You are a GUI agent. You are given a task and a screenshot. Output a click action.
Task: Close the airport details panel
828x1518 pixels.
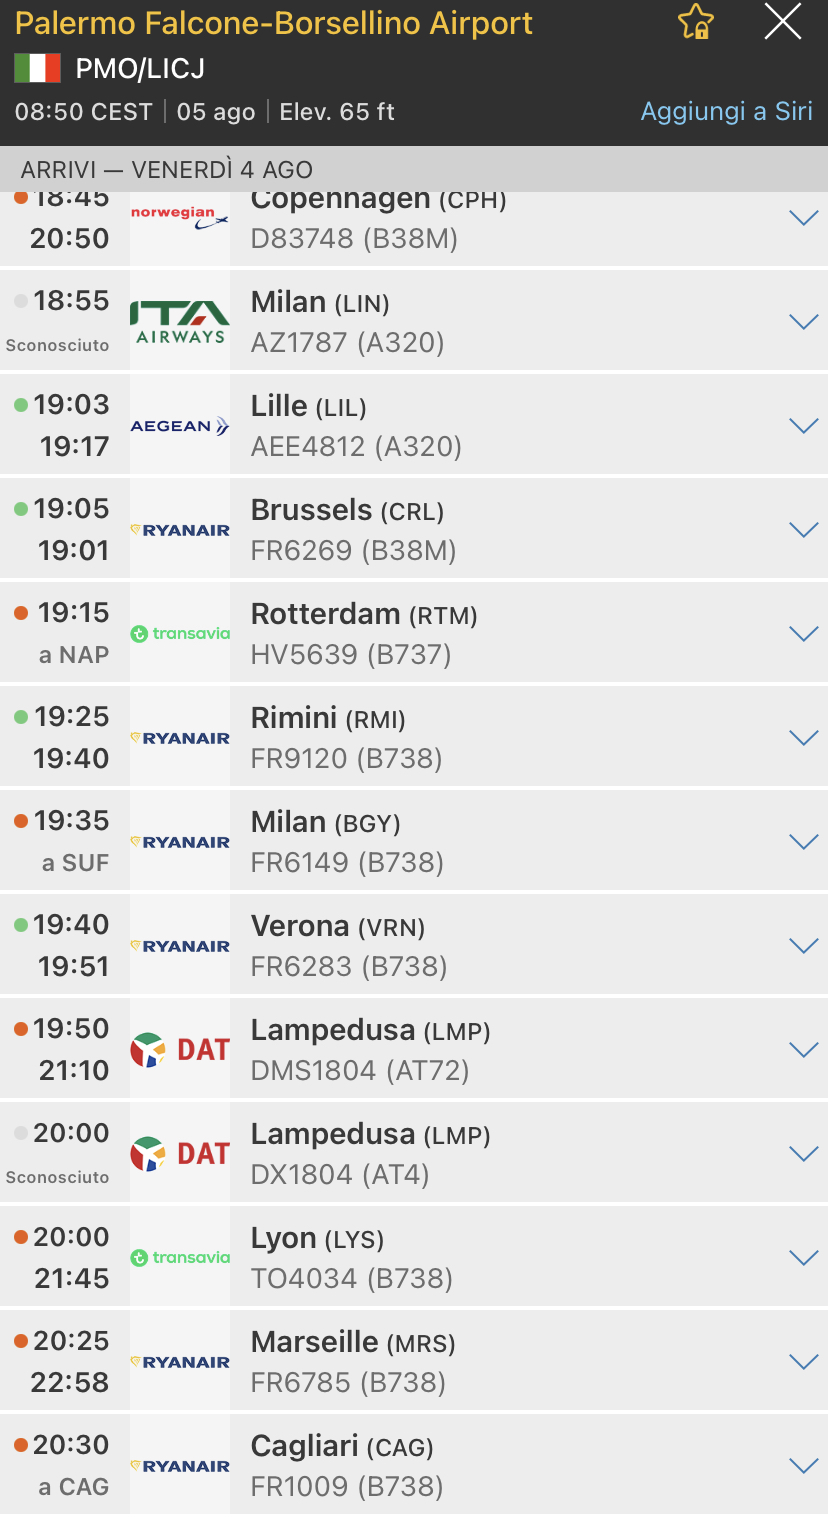(x=782, y=21)
